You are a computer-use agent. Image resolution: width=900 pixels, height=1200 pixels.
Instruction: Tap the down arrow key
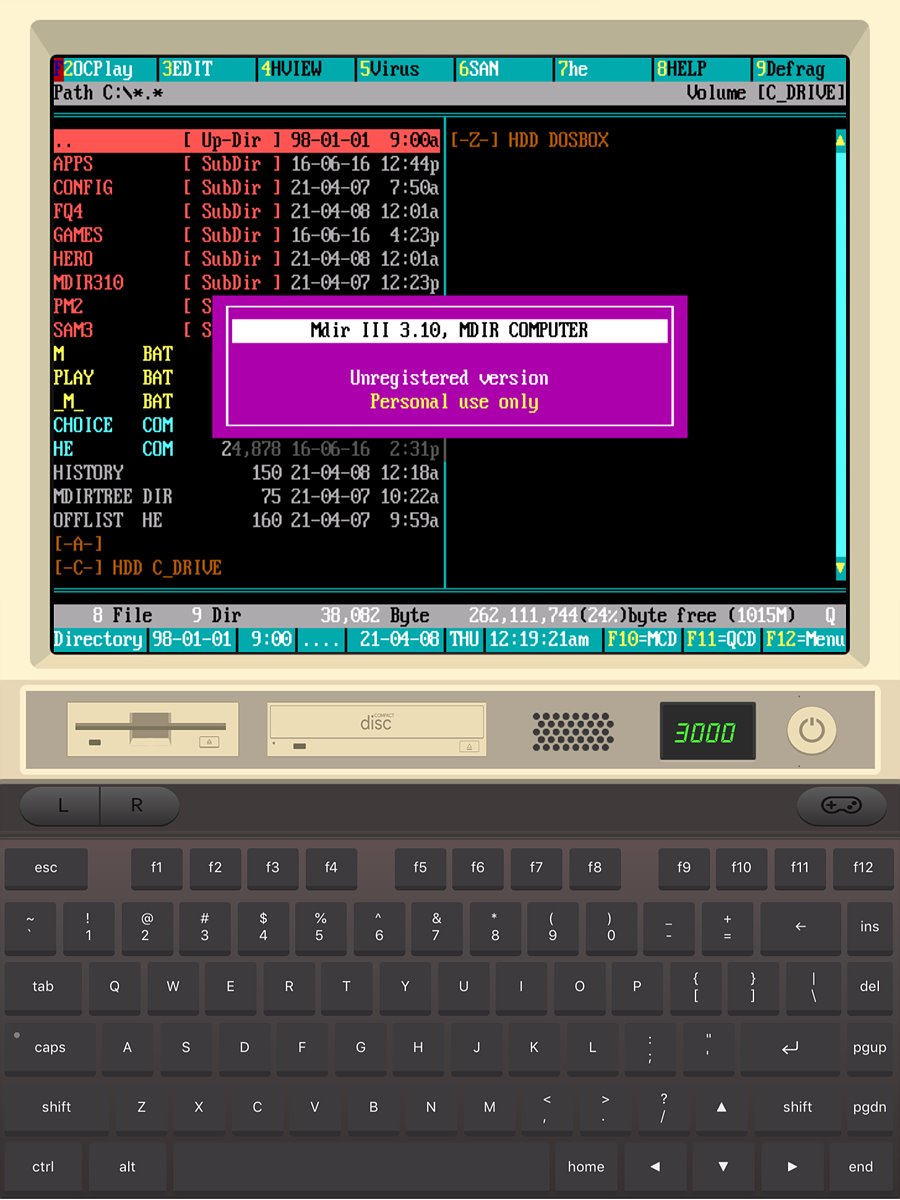point(723,1167)
